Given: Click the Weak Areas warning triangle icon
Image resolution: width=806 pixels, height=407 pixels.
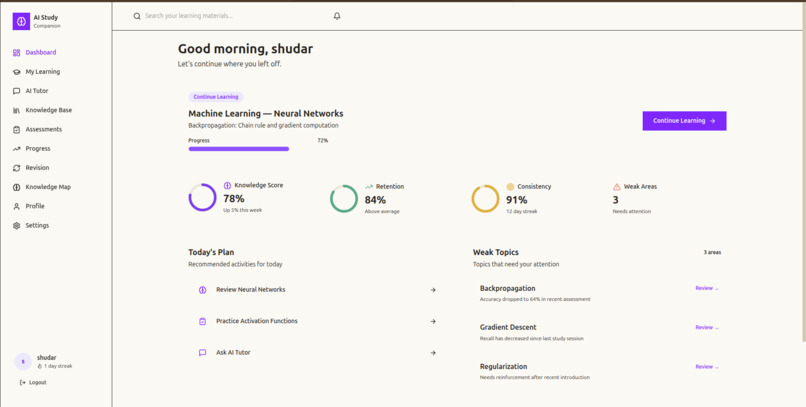Looking at the screenshot, I should coord(616,187).
